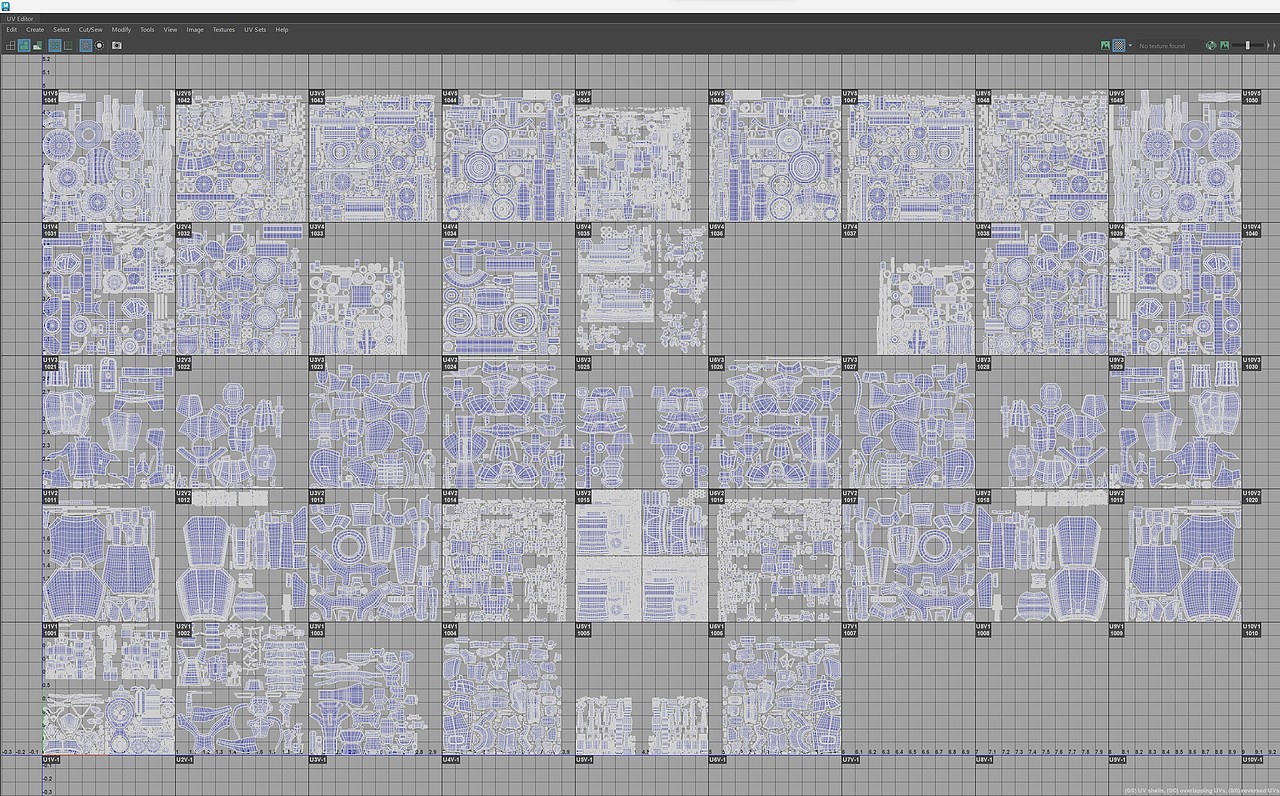
Task: Toggle the checker map display icon
Action: 1118,45
